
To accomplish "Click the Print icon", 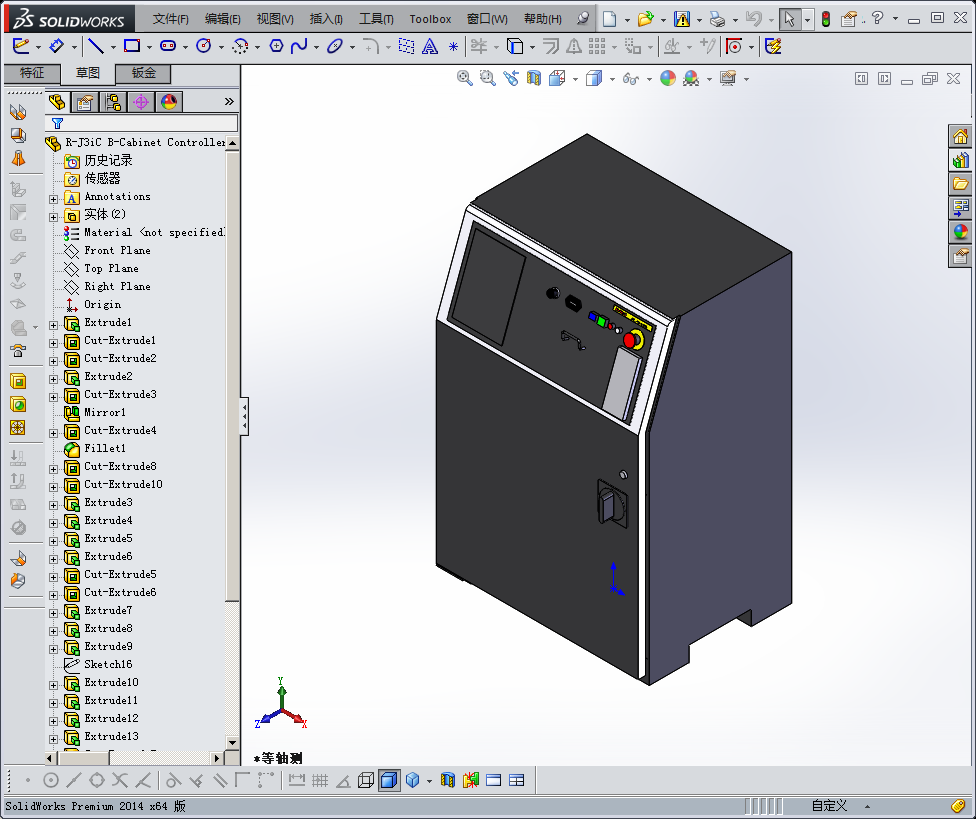I will tap(718, 19).
